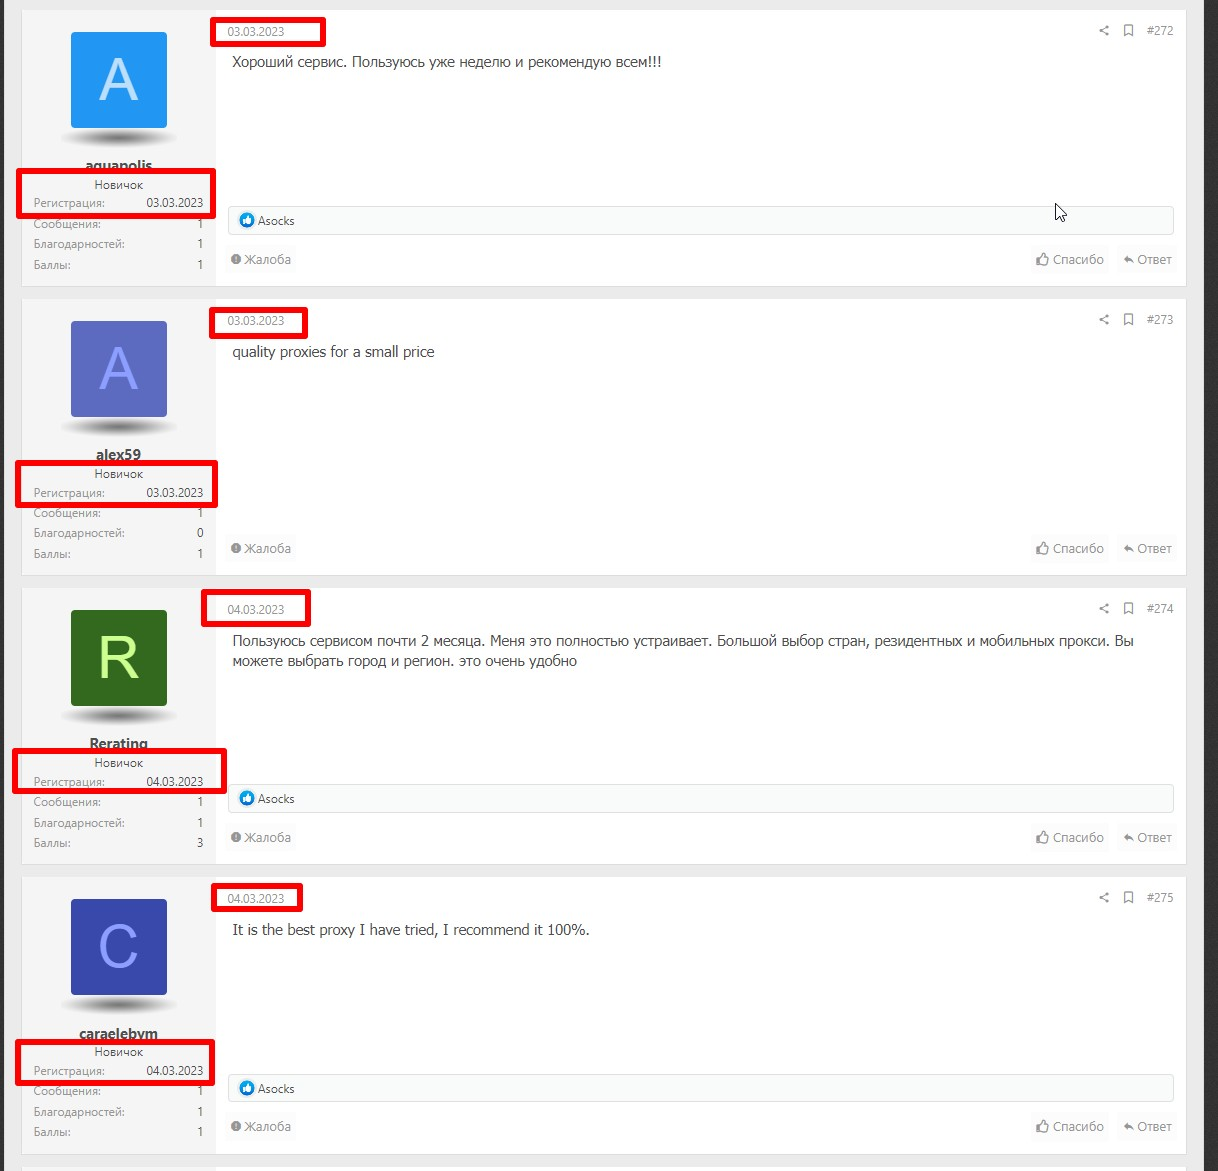Reply to alex59 post with Ответ
Viewport: 1218px width, 1171px height.
click(x=1147, y=549)
